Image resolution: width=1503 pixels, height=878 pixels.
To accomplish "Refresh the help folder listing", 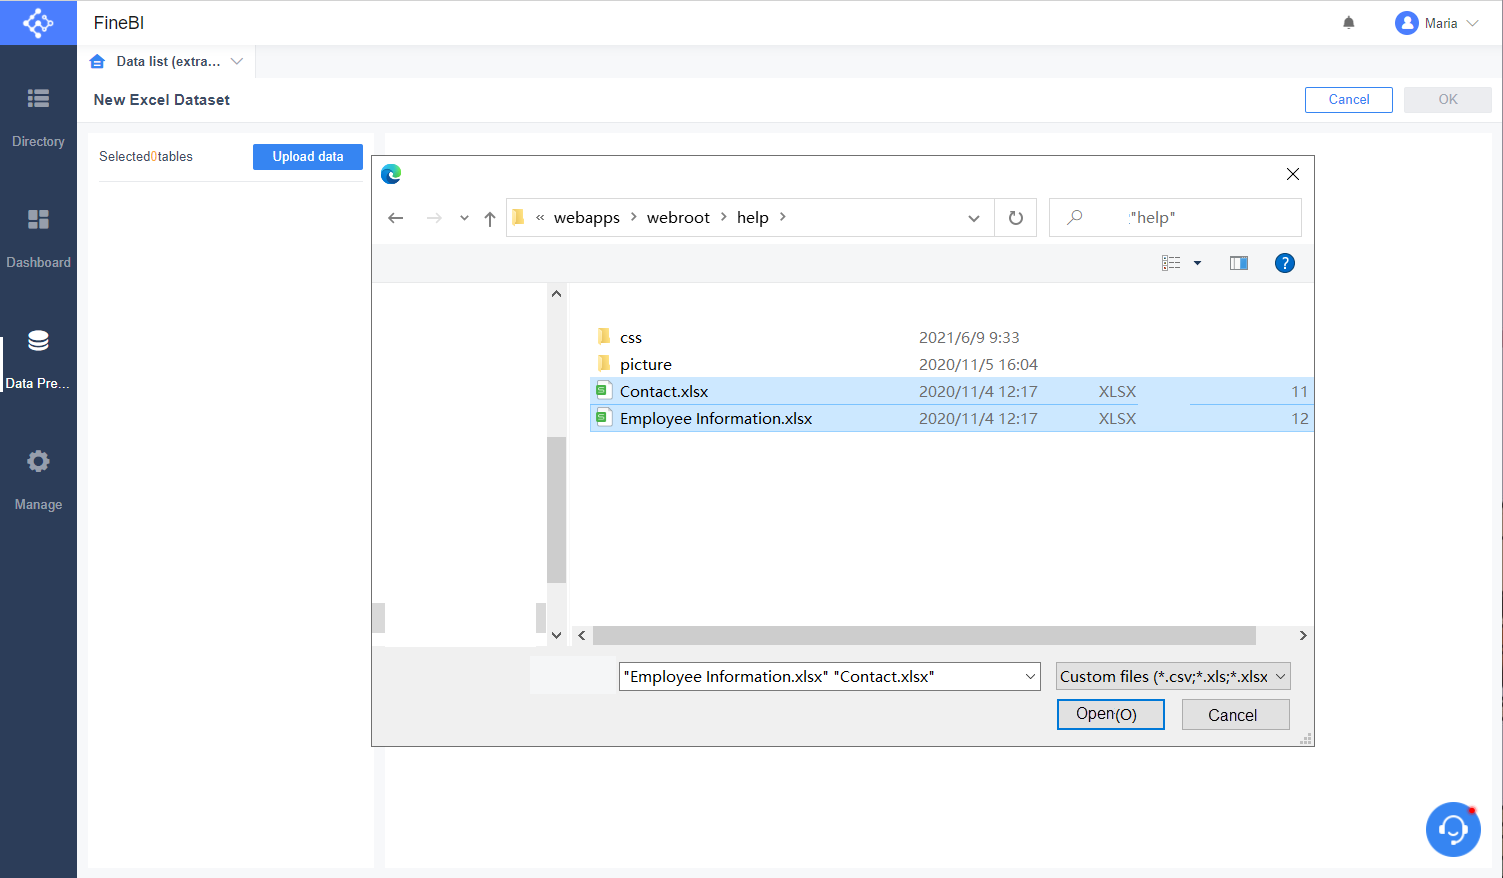I will pos(1016,218).
